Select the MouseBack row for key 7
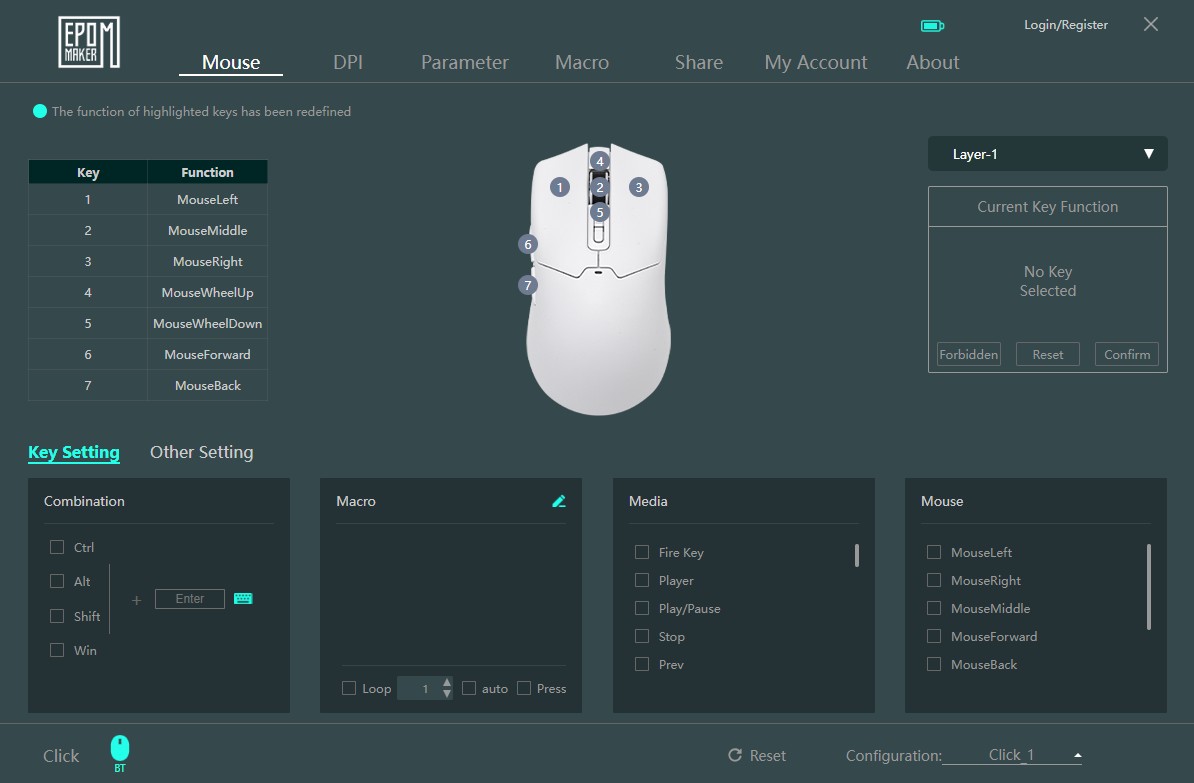Image resolution: width=1194 pixels, height=783 pixels. click(x=148, y=385)
